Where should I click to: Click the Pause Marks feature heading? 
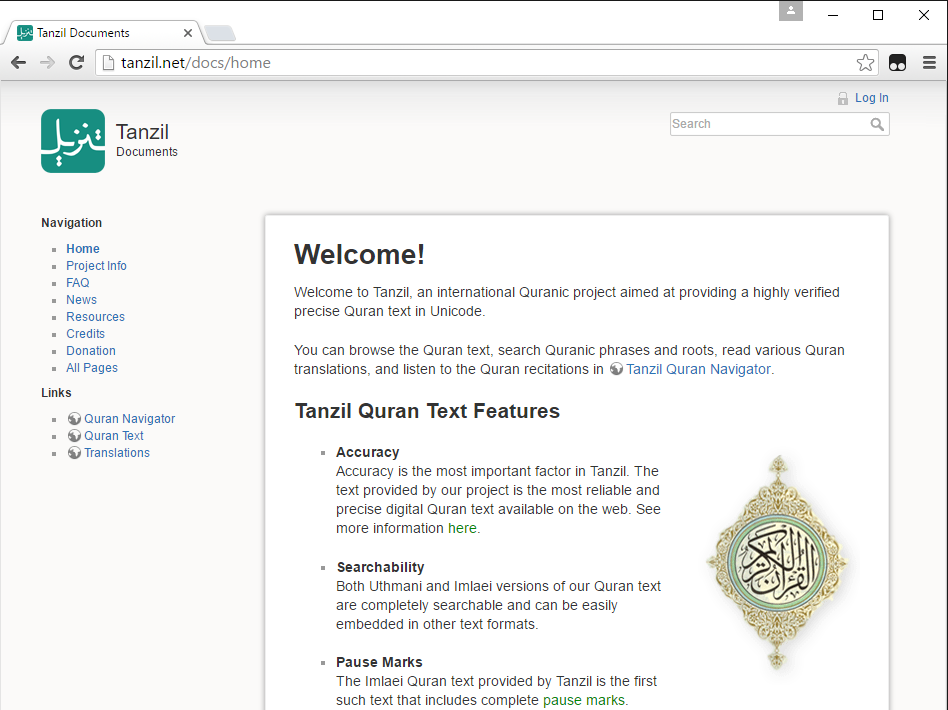379,662
